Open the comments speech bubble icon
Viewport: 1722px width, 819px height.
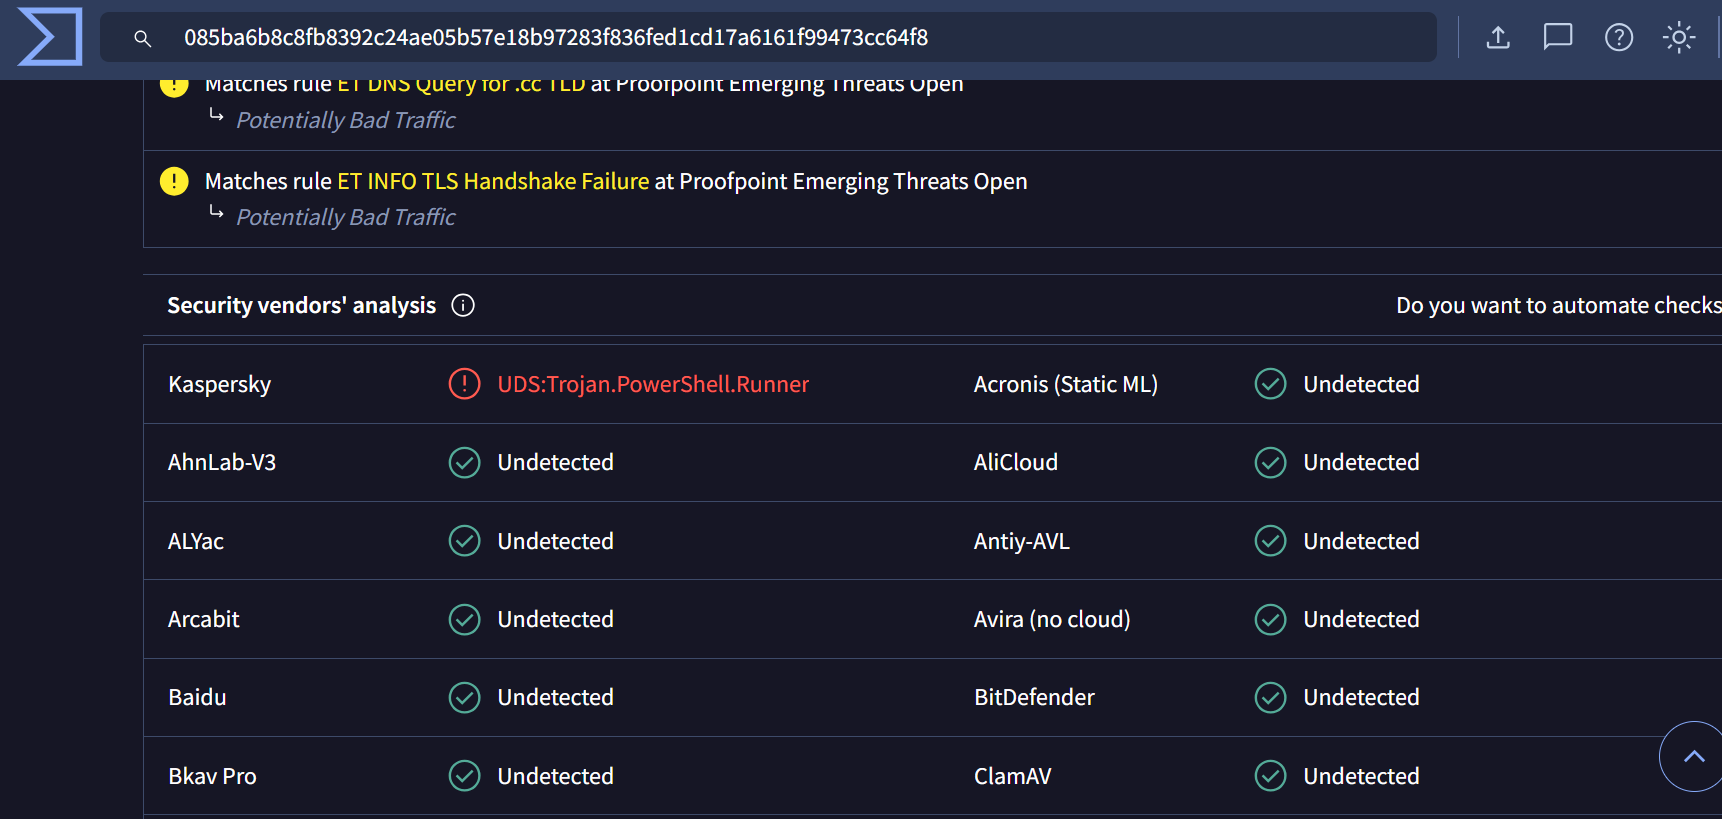point(1558,38)
